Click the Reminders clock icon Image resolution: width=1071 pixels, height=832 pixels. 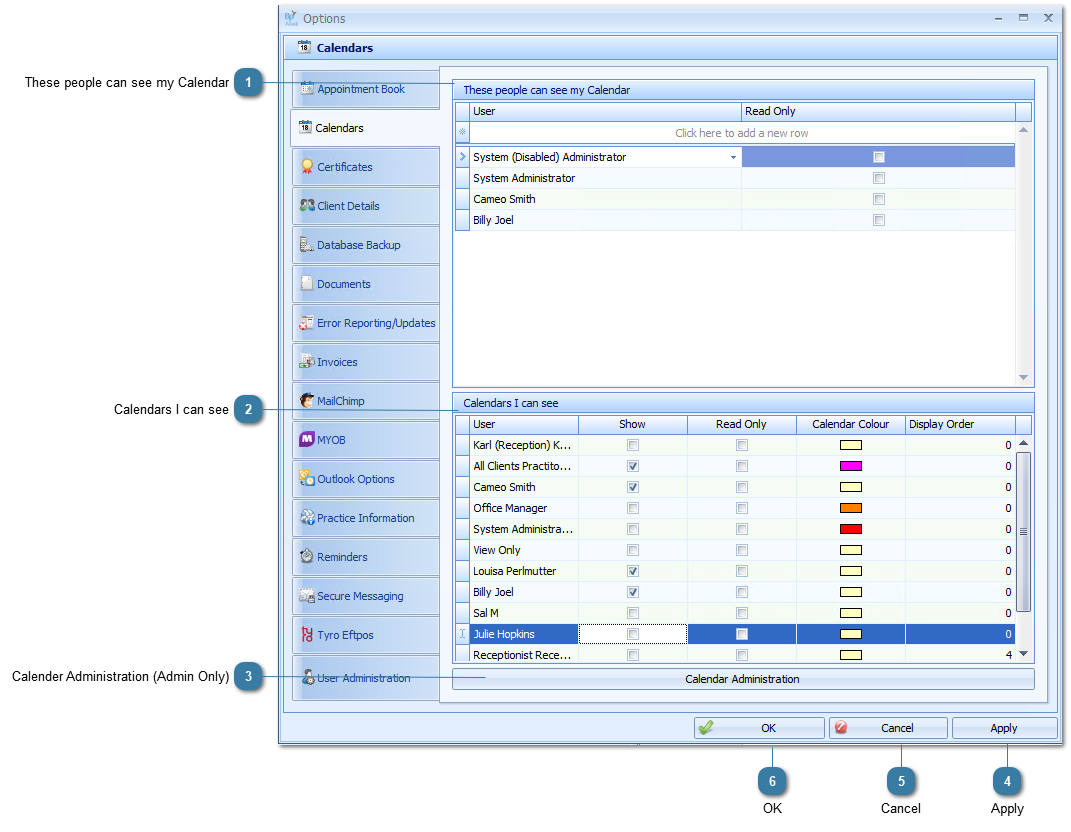click(x=307, y=556)
